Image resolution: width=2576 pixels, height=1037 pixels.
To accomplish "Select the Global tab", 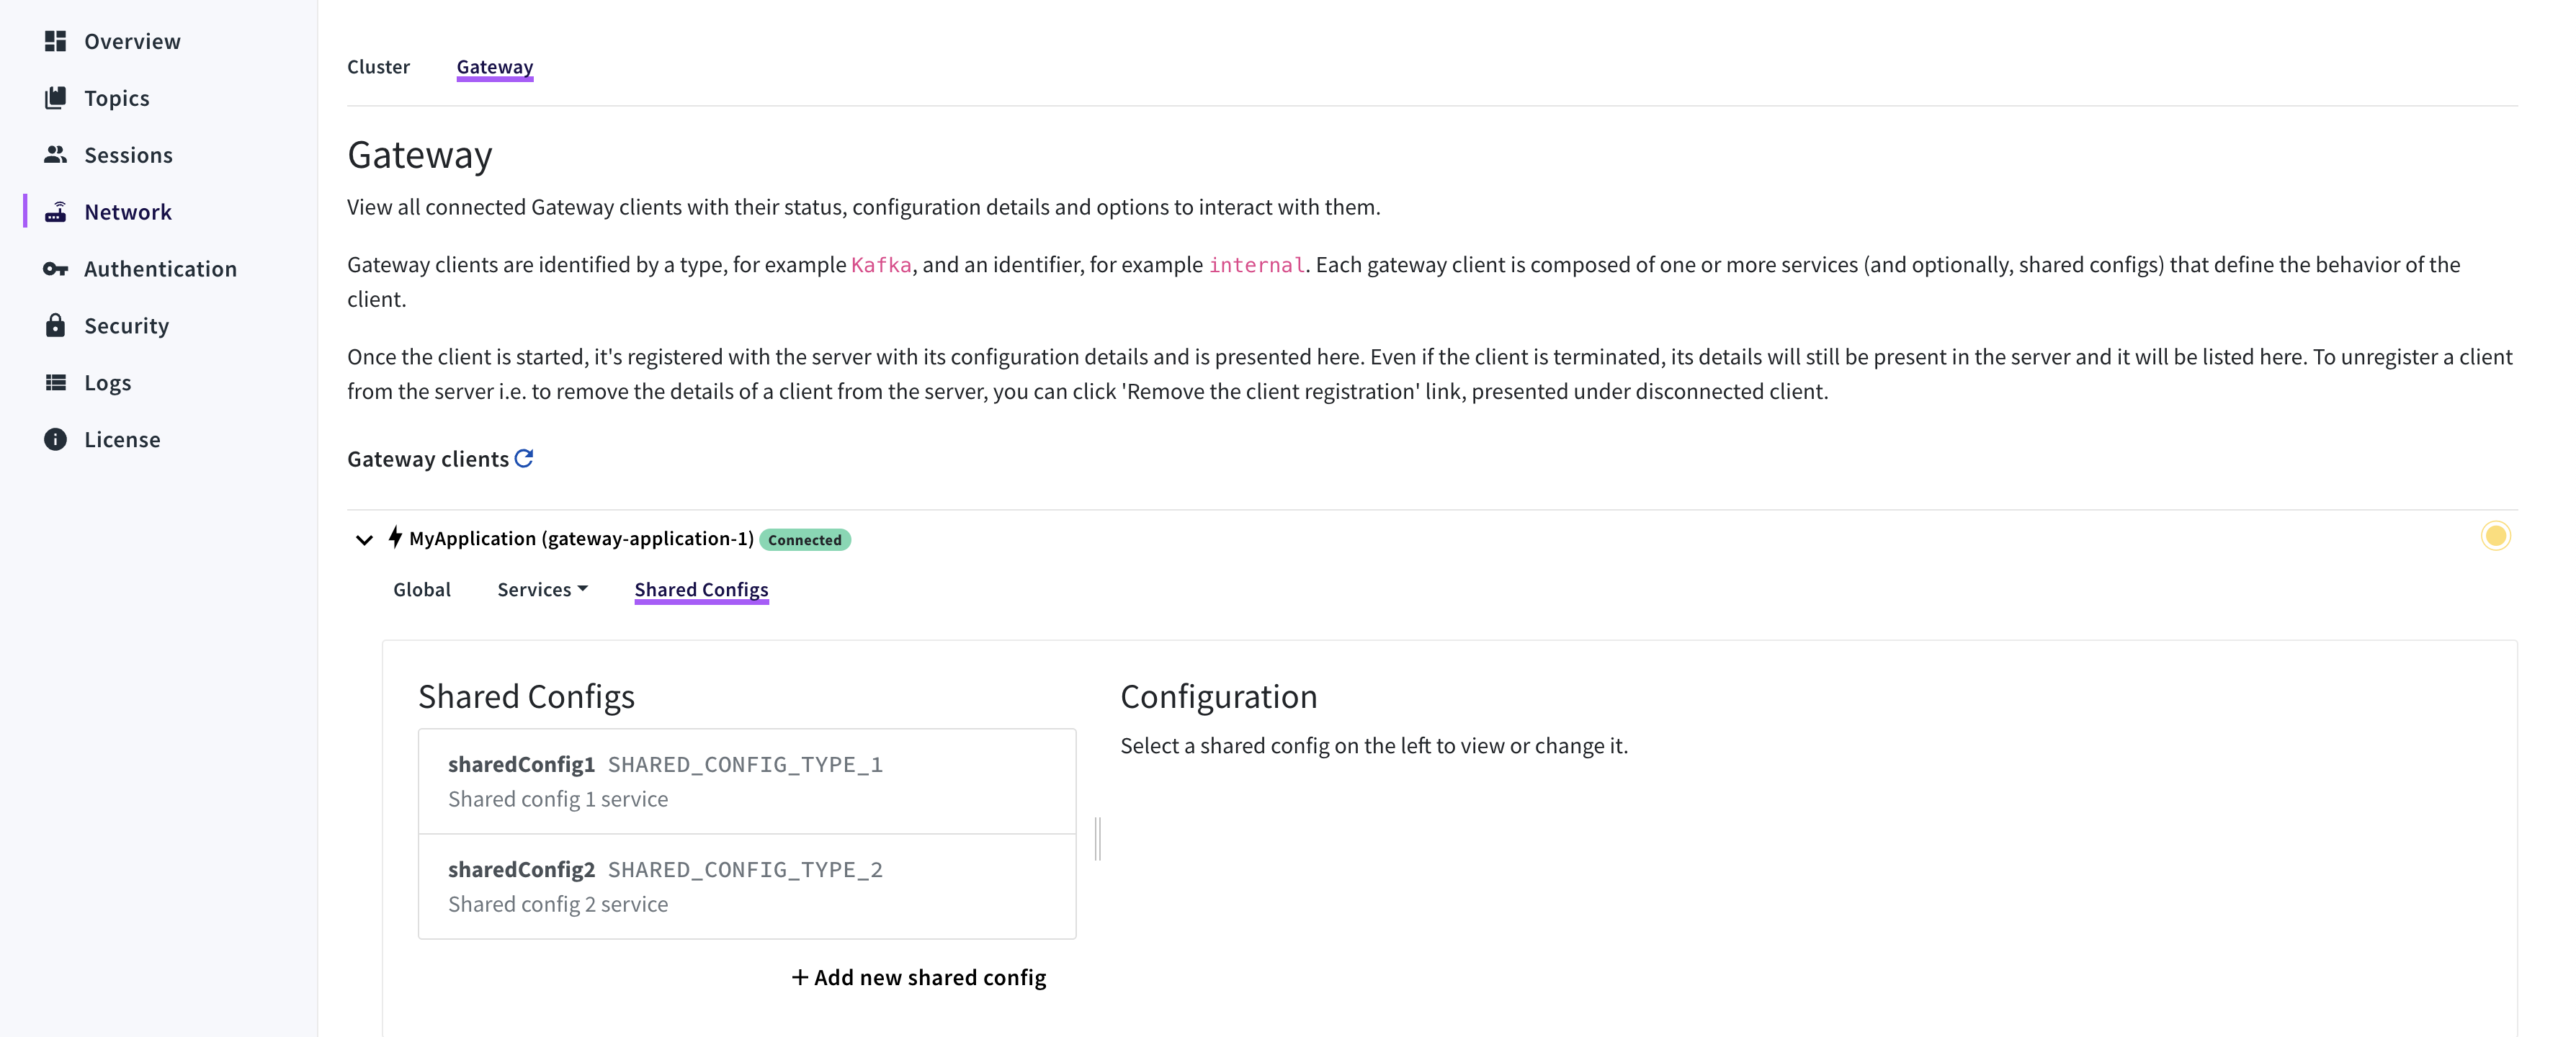I will [422, 590].
